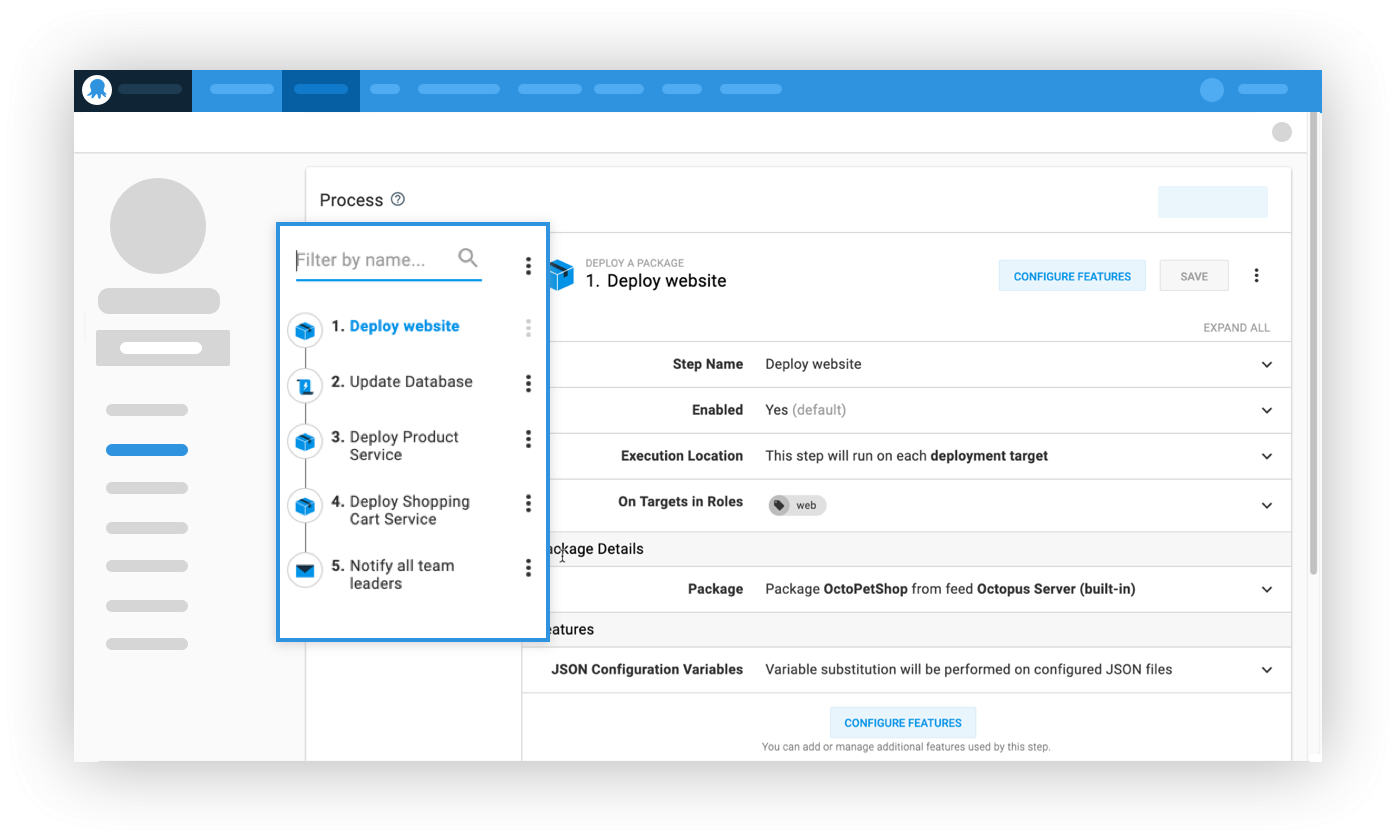The width and height of the screenshot is (1396, 838).
Task: Open the account menu at top right
Action: (1211, 89)
